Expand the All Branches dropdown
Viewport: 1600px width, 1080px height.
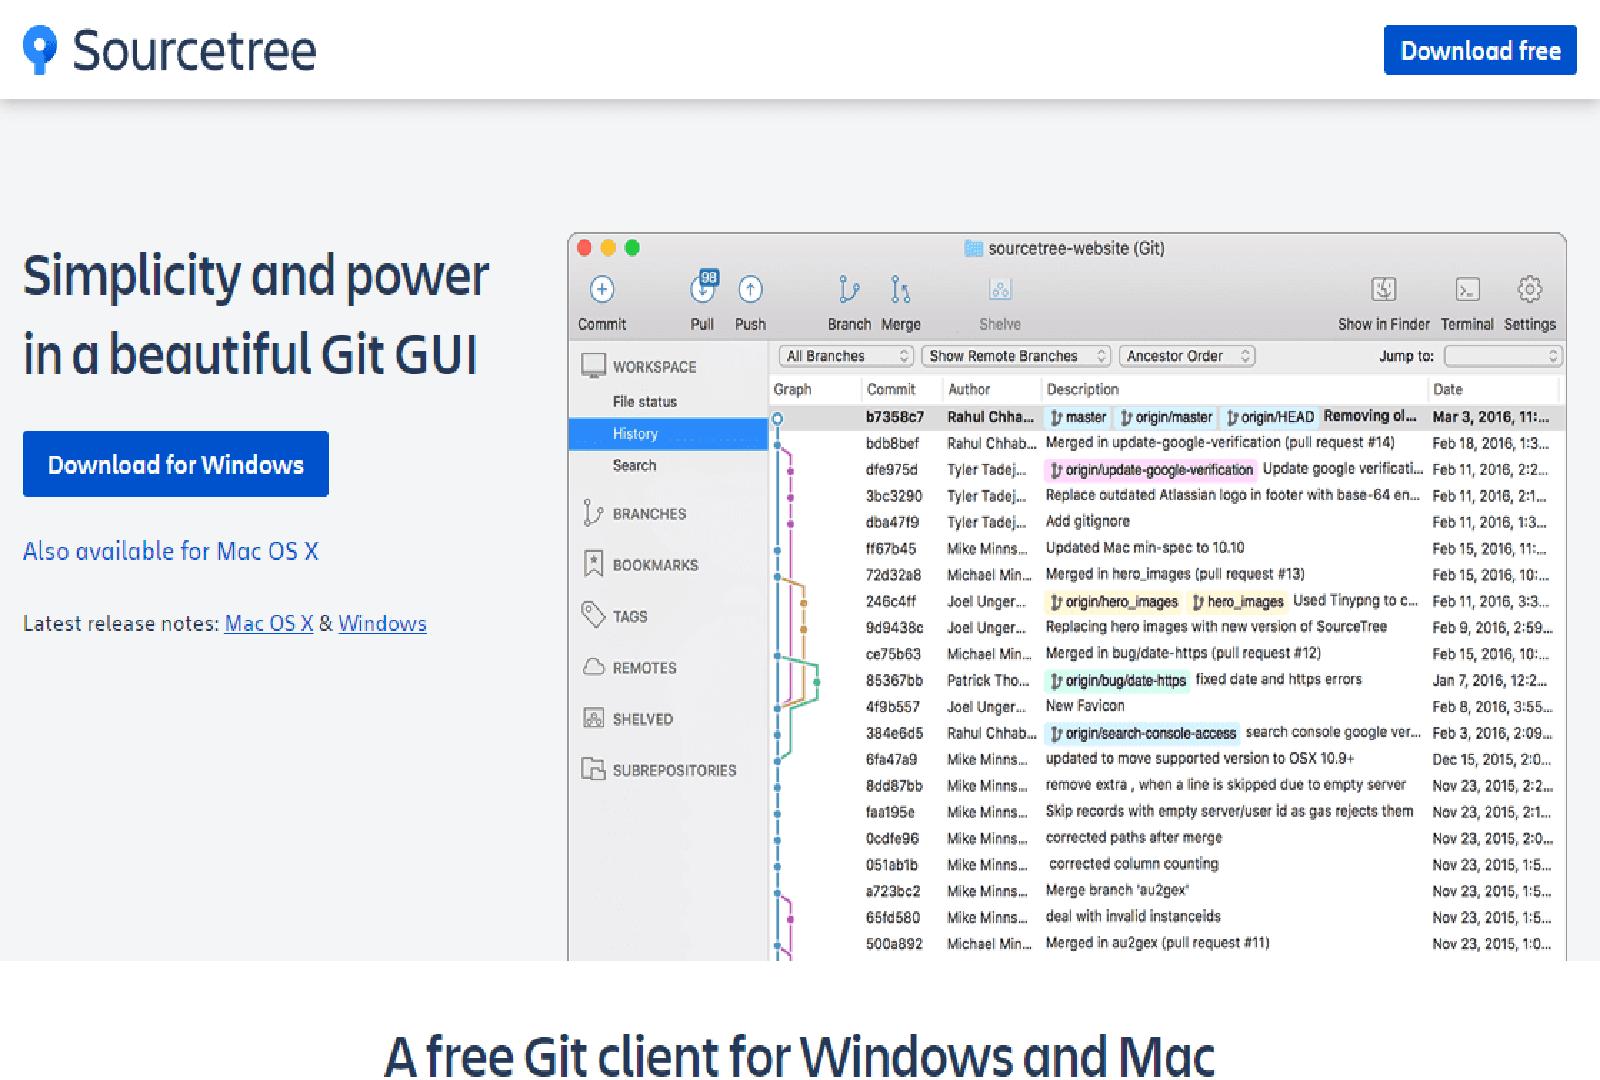(845, 355)
